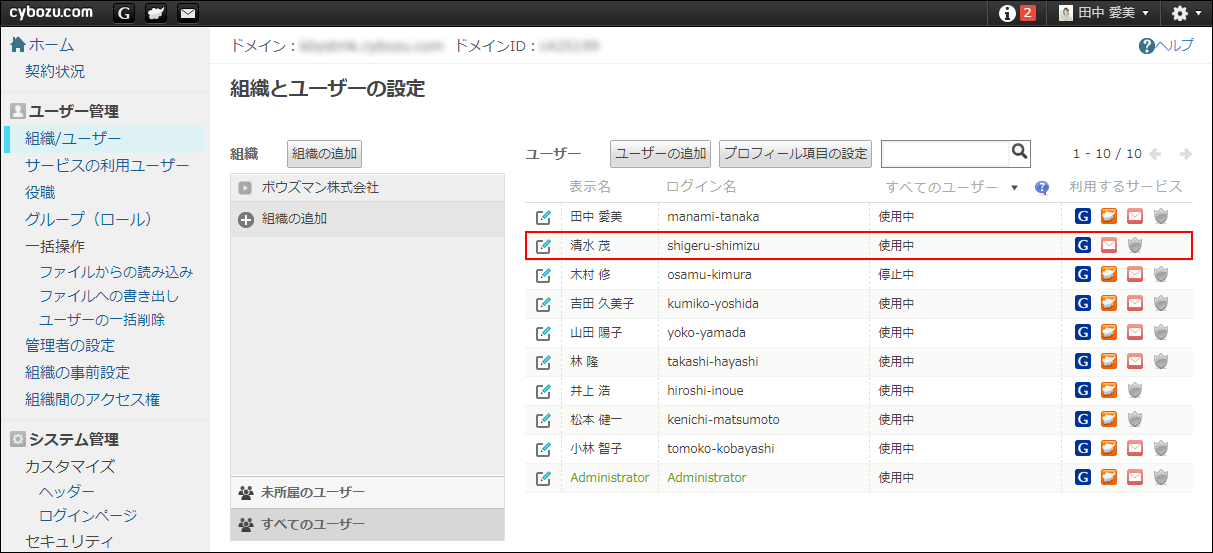The width and height of the screenshot is (1213, 553).
Task: Edit user 木村 修 pencil icon
Action: point(543,275)
